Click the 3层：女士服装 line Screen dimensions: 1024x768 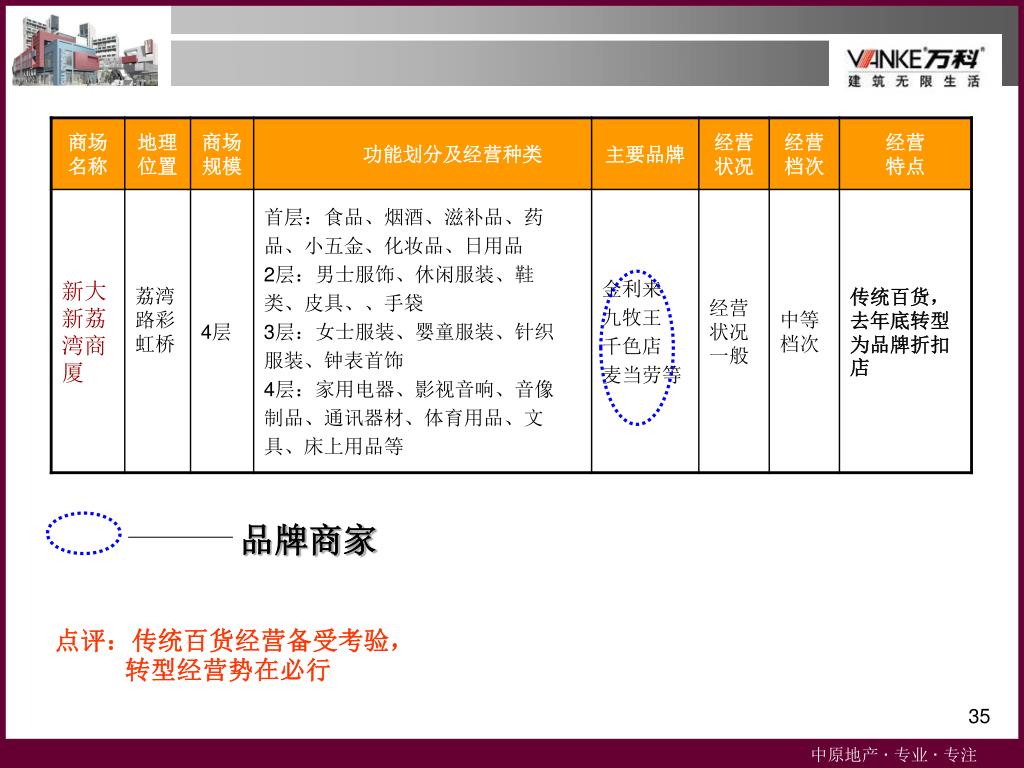[x=409, y=332]
